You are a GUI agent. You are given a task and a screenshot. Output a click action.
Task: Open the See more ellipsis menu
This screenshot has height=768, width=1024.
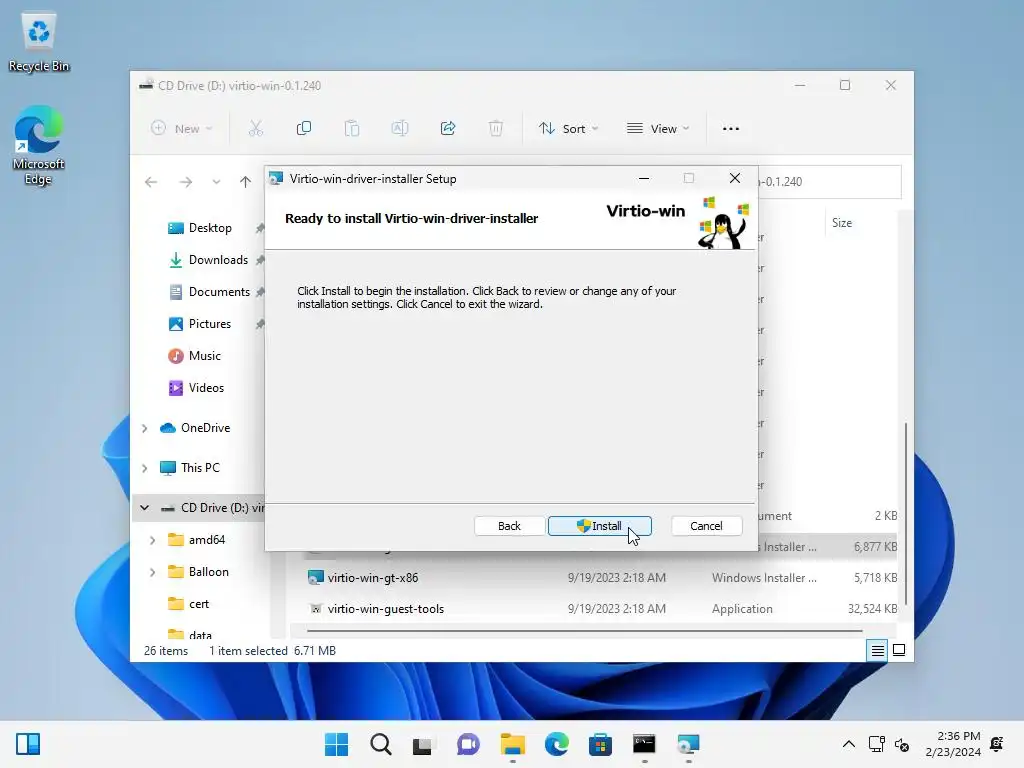731,129
